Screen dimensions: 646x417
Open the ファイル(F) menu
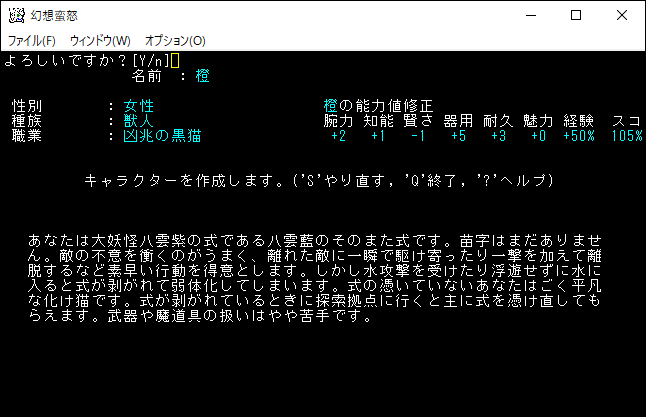coord(32,41)
